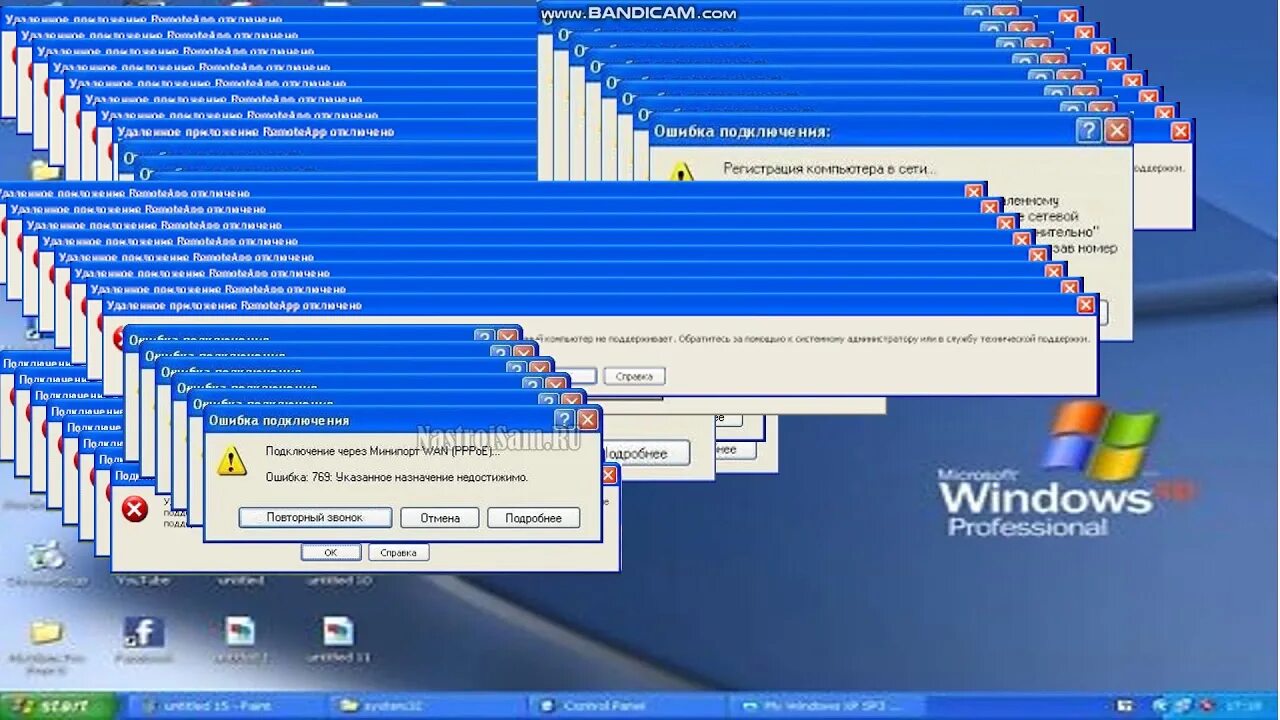Click the yellow warning icon in error 769 dialog
1280x720 pixels.
click(x=232, y=461)
